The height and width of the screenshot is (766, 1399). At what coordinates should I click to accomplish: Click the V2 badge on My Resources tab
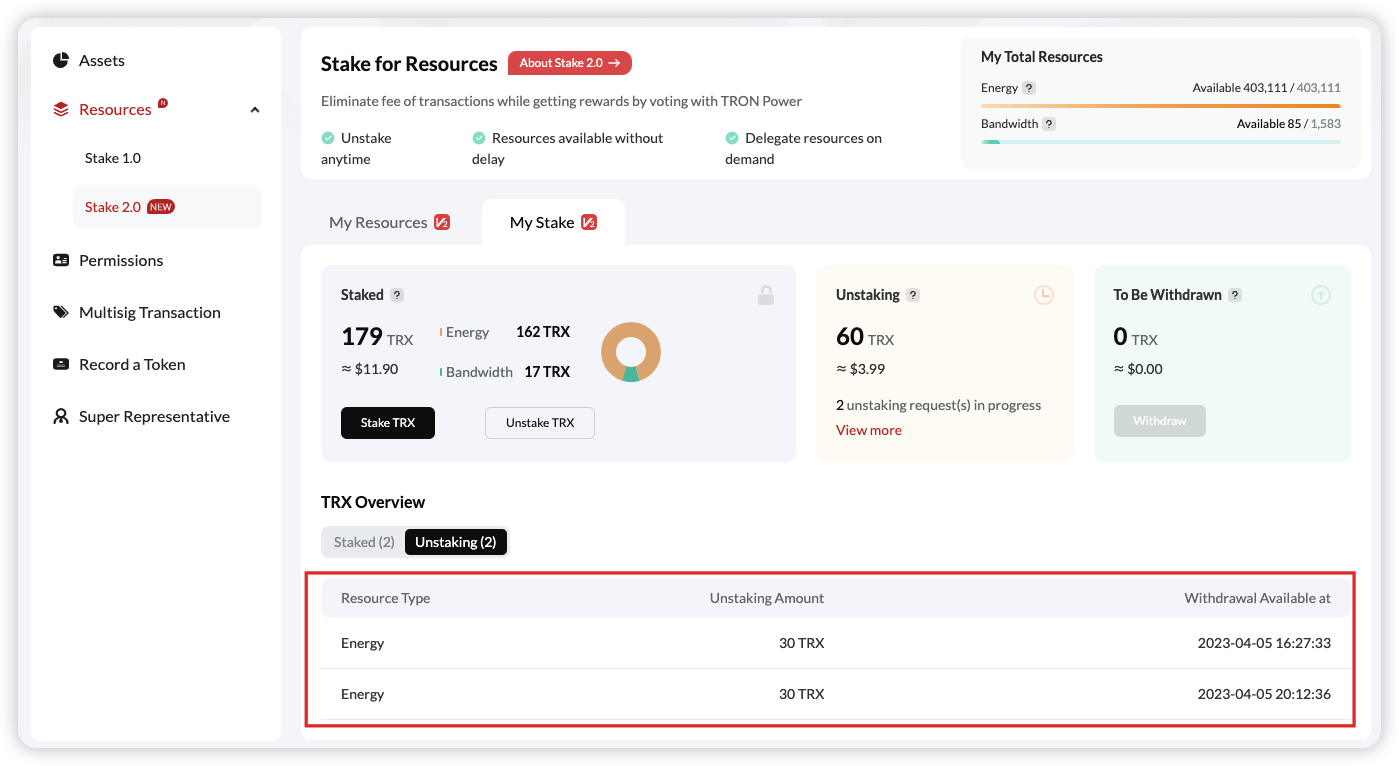(x=442, y=222)
